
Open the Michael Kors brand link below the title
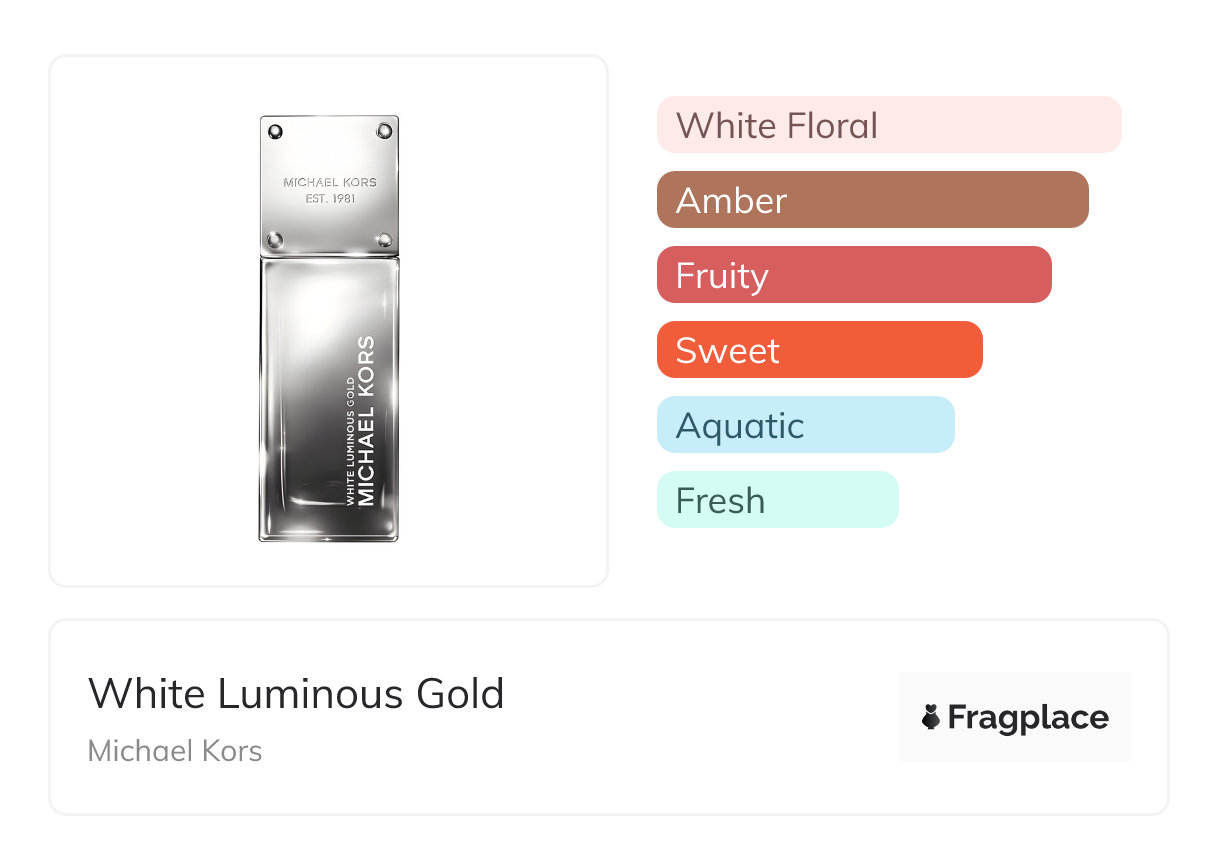coord(175,751)
